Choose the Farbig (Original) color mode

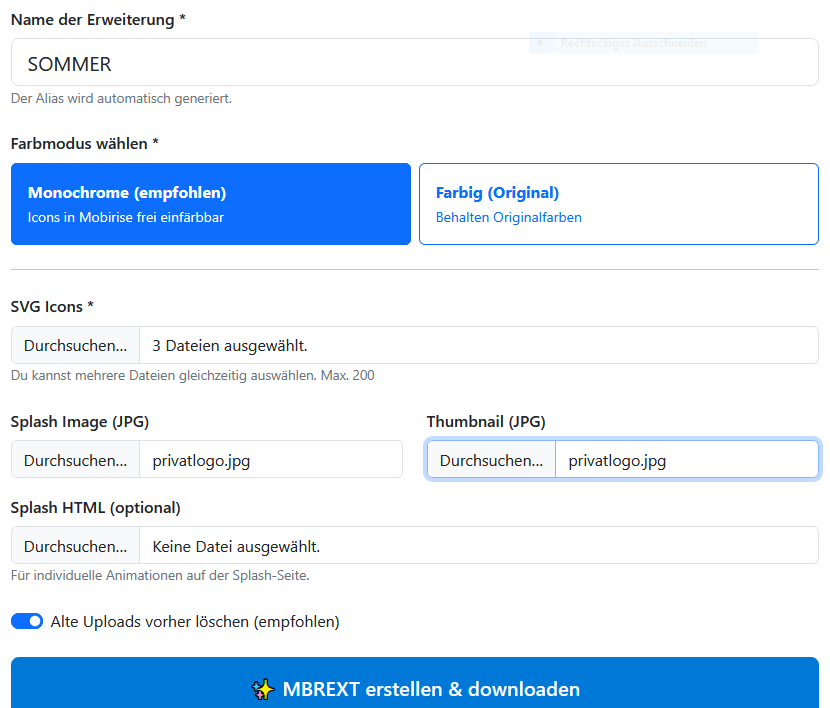(618, 204)
